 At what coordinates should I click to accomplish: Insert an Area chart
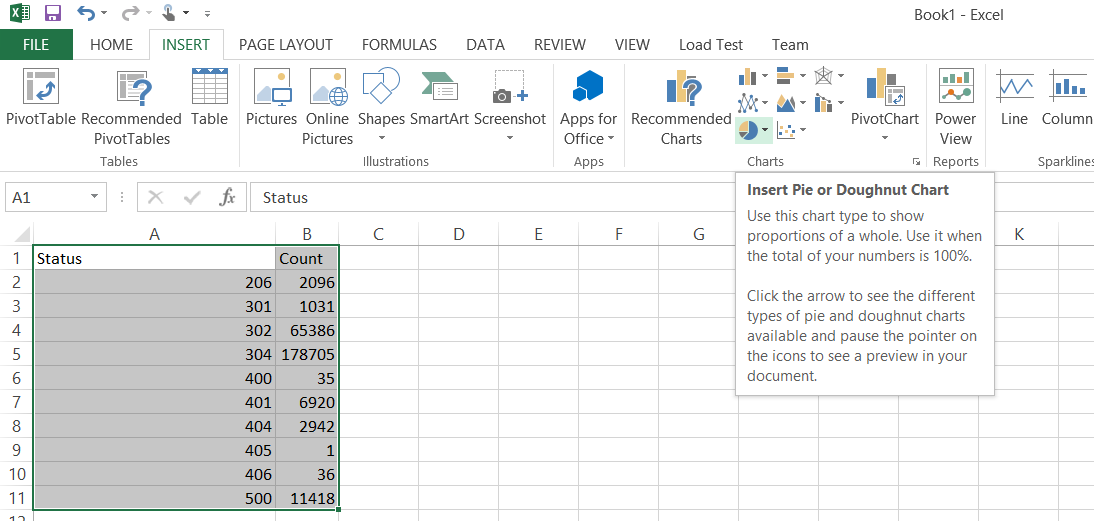(x=786, y=103)
